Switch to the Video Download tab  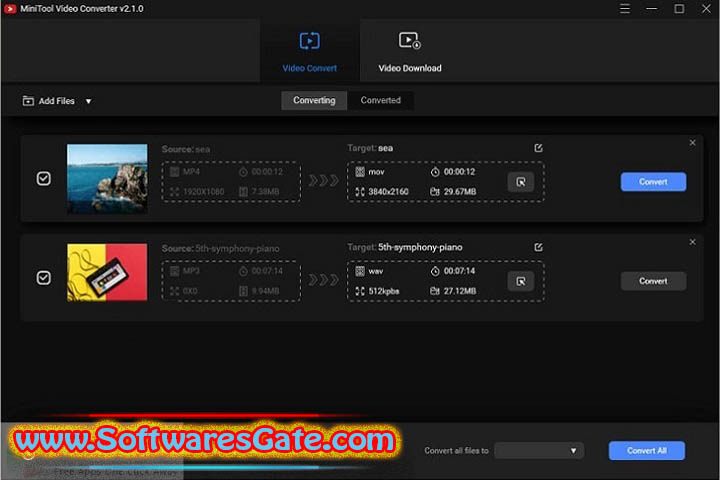click(410, 51)
